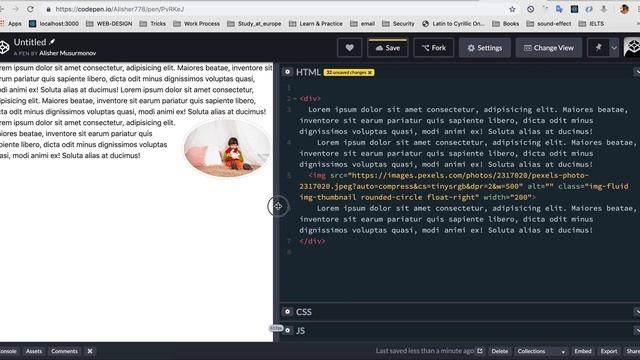Click the keyboard shortcuts icon in footer

click(x=90, y=351)
